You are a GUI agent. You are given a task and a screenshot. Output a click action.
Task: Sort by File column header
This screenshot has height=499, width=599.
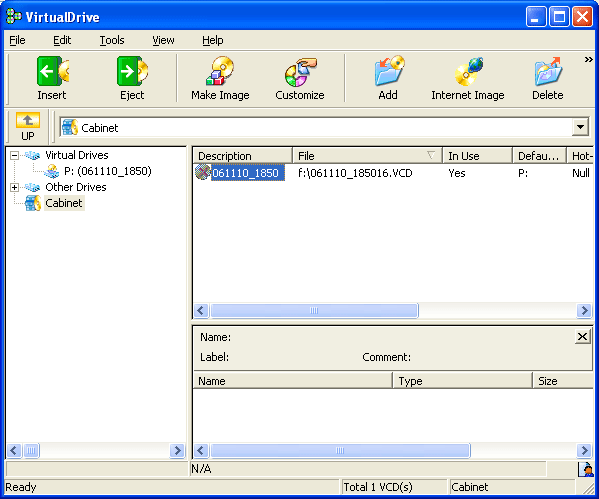367,156
